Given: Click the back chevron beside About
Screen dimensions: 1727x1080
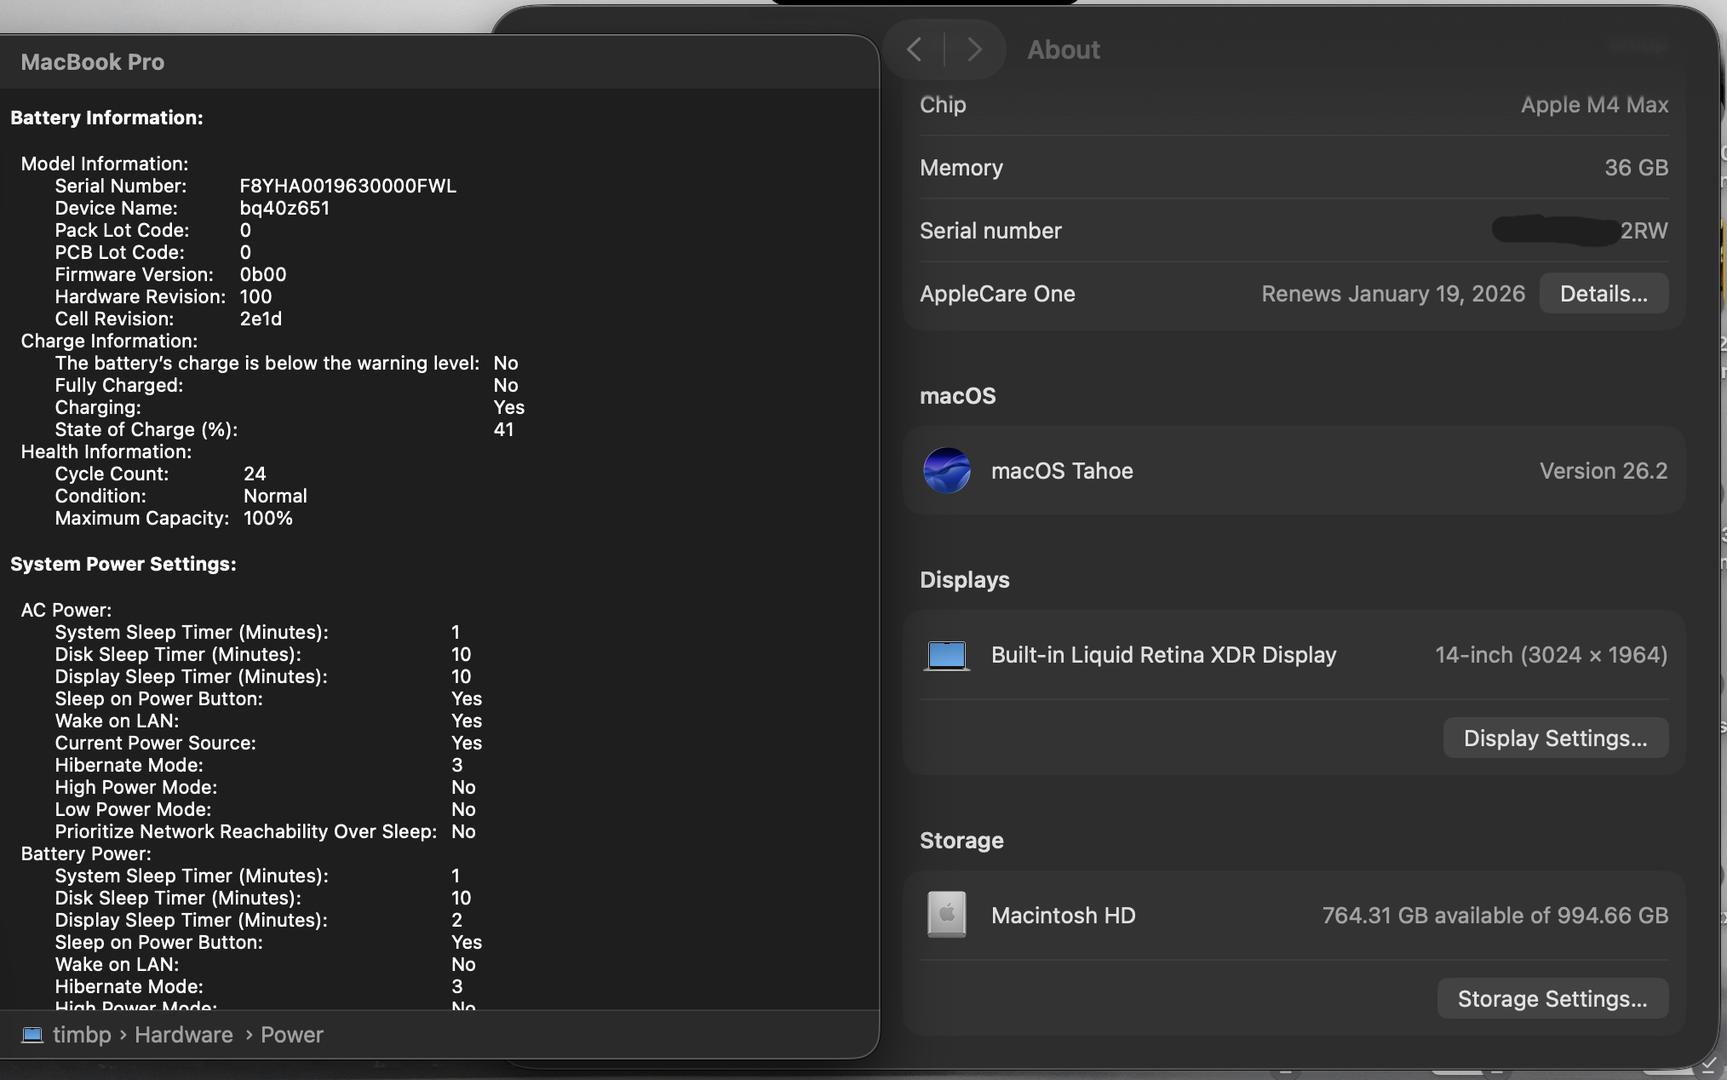Looking at the screenshot, I should (x=914, y=49).
